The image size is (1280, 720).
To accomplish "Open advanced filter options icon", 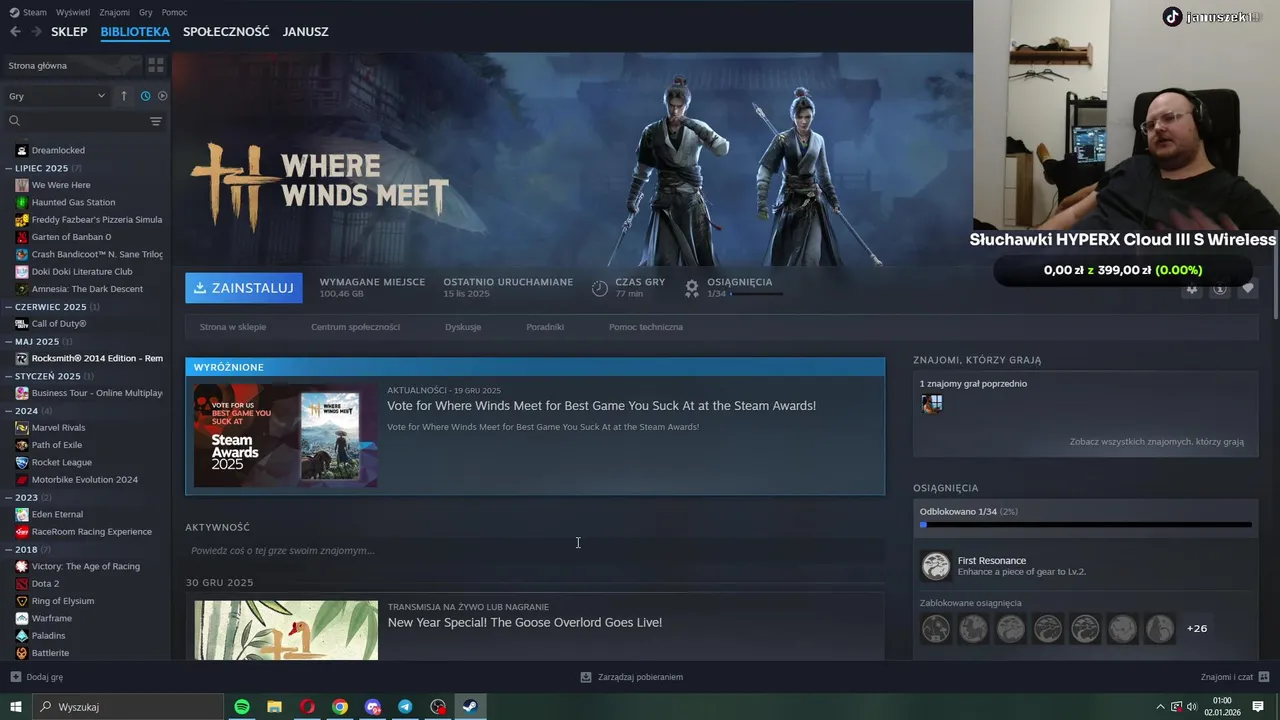I will (156, 121).
